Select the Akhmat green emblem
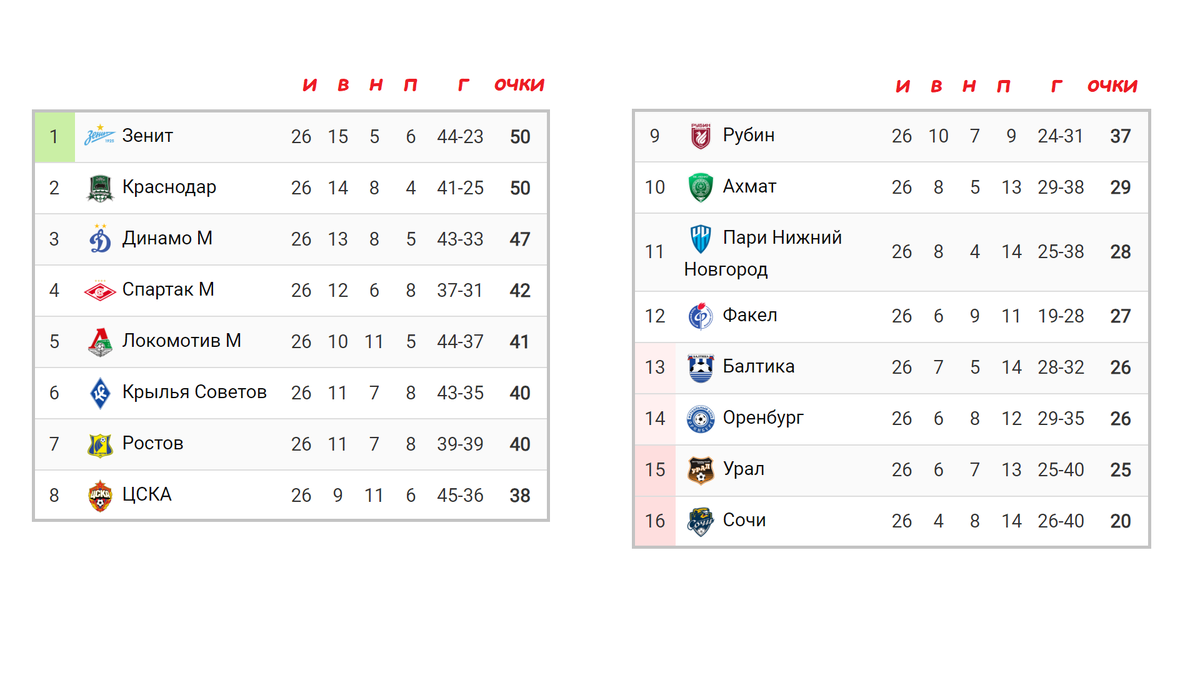Viewport: 1200px width, 675px height. point(701,187)
